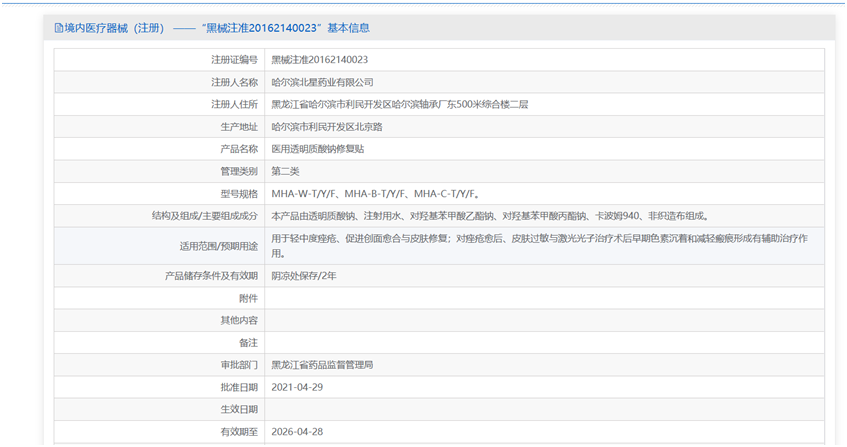This screenshot has width=847, height=447.
Task: Click the label 适用范围/预期用途
Action: [219, 246]
